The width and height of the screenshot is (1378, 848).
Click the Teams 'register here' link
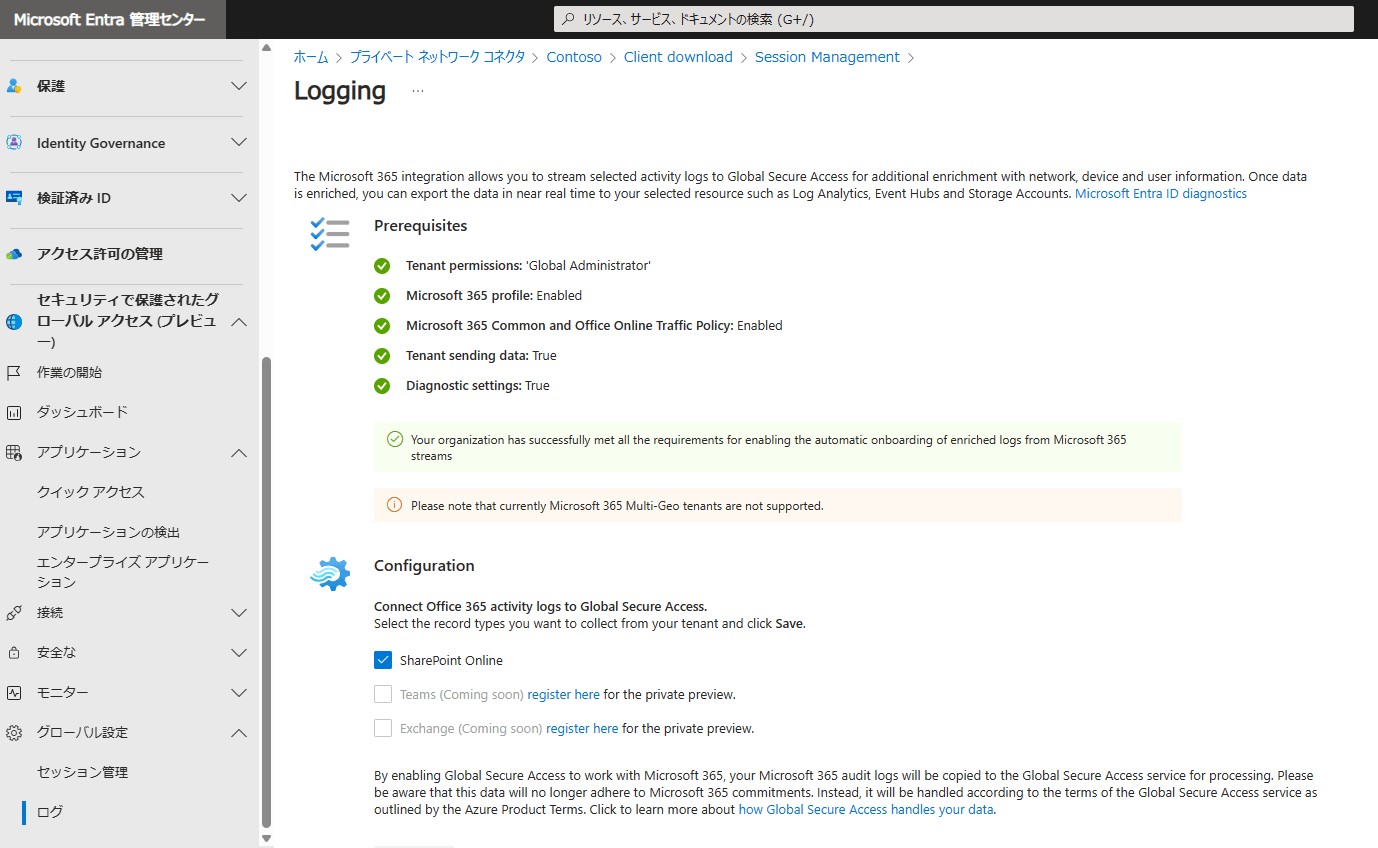[564, 694]
